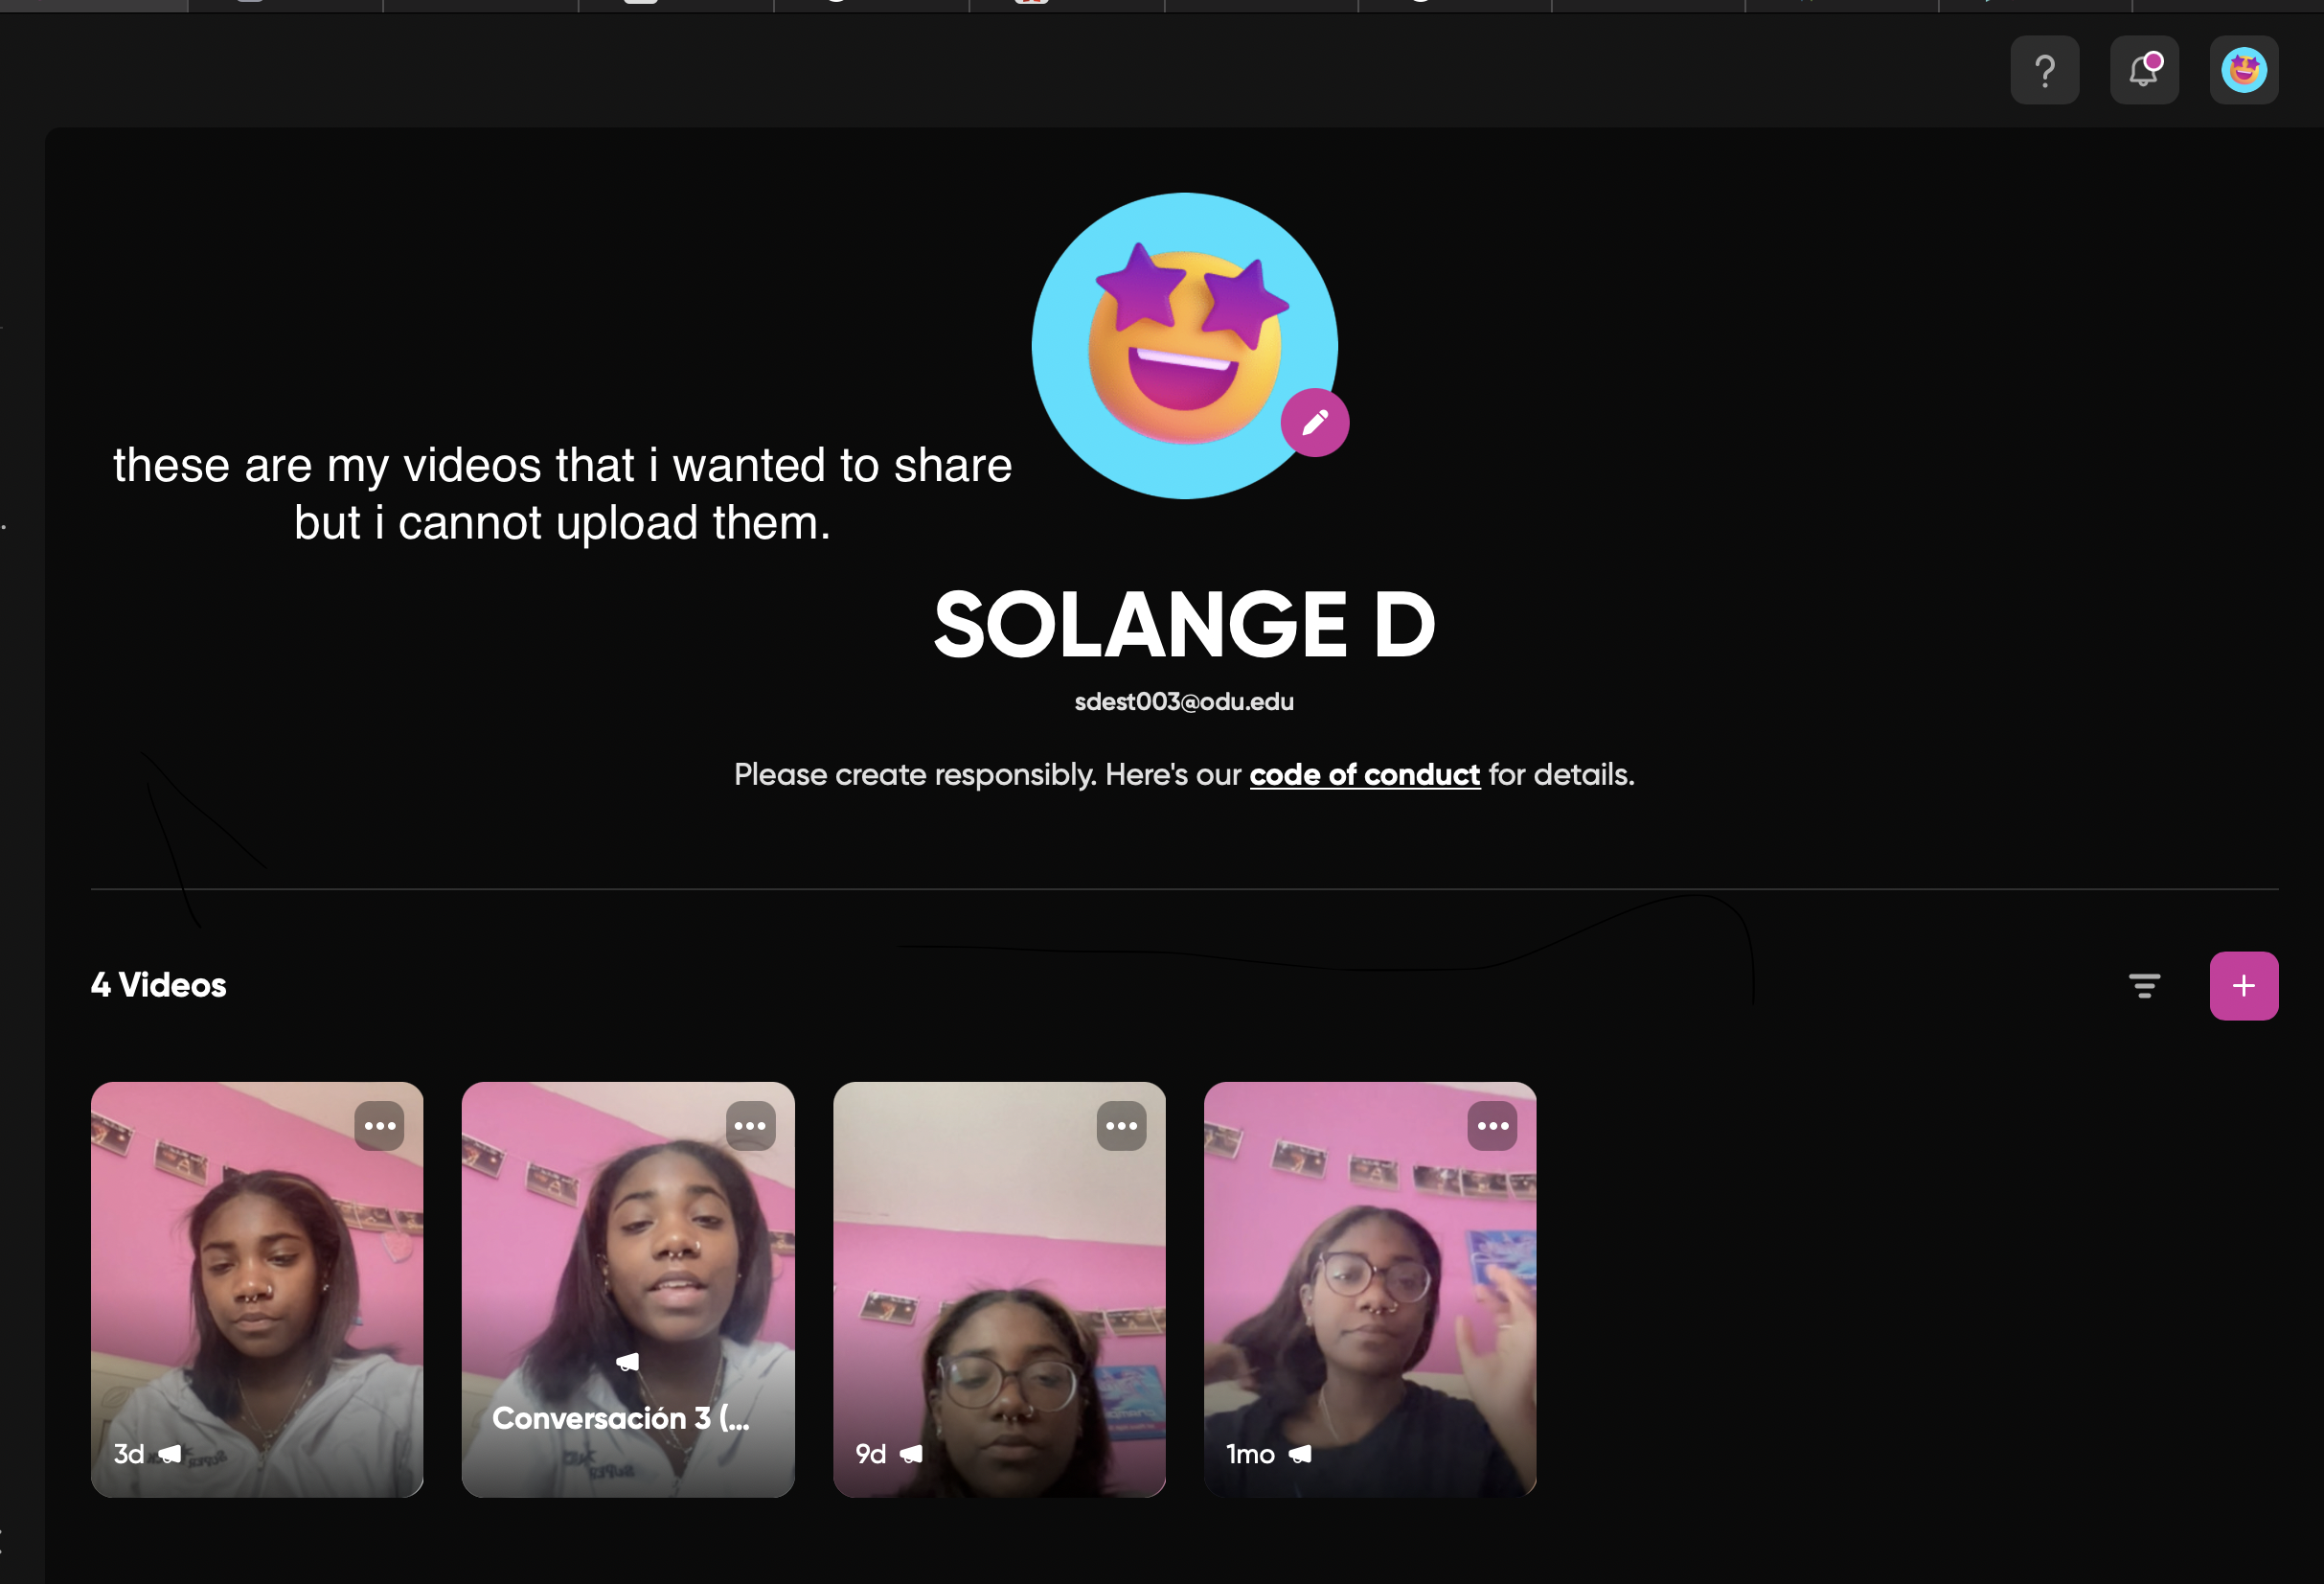Play the 9d video thumbnail

pos(999,1290)
